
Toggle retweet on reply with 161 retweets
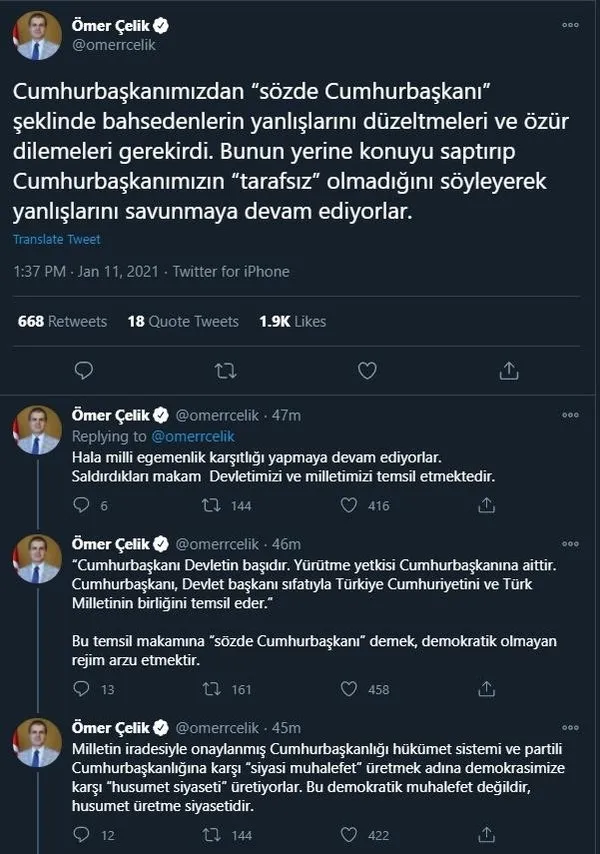[211, 688]
